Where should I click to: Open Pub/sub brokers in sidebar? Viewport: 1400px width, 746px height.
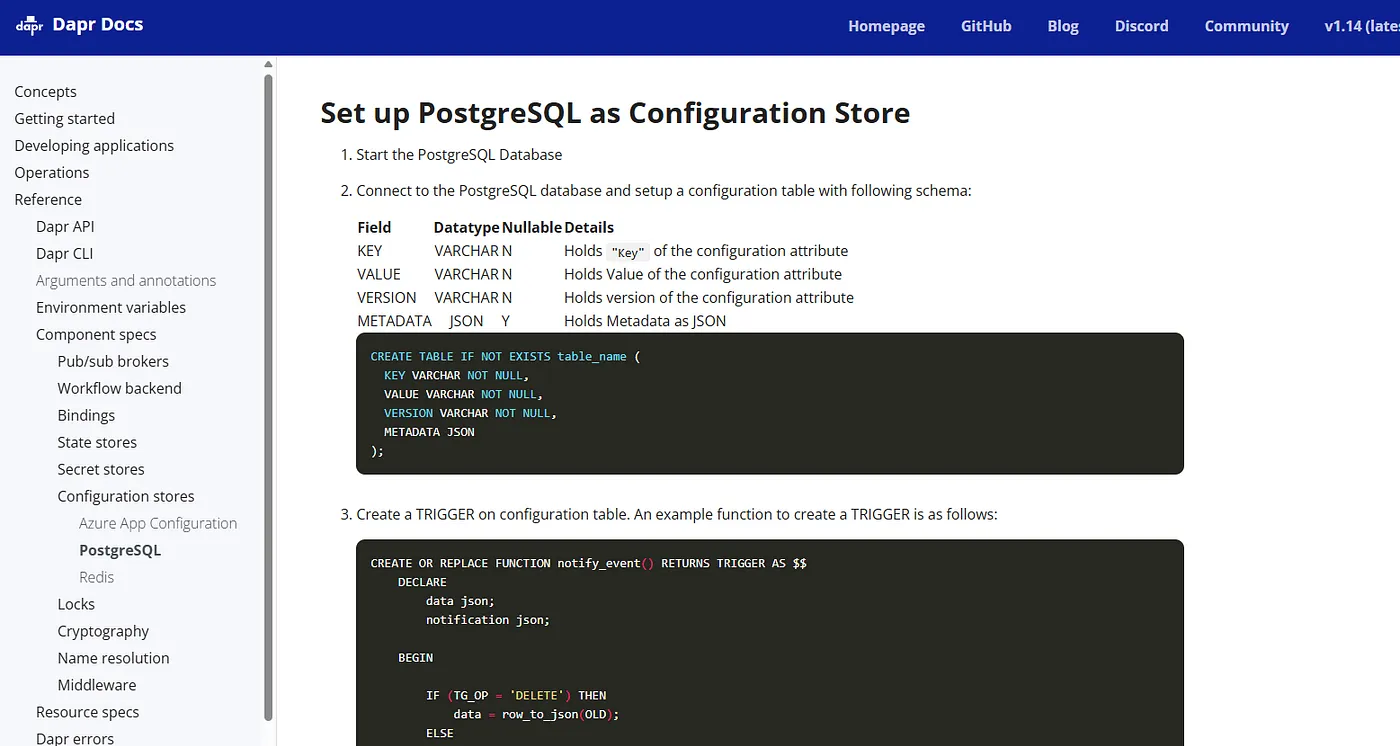113,361
